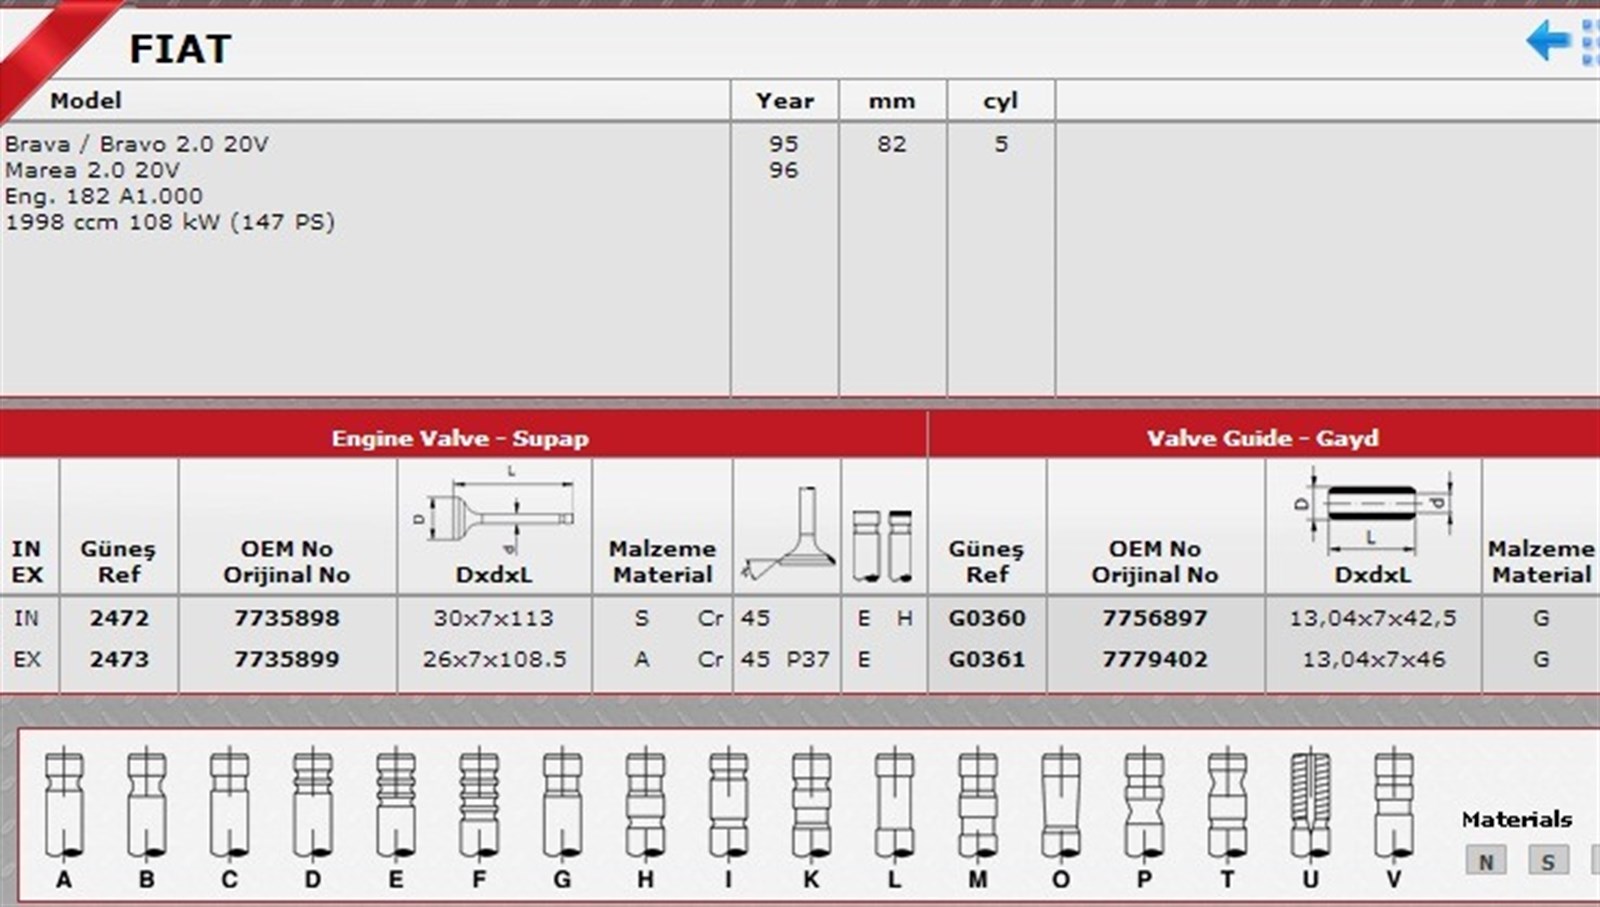Viewport: 1600px width, 907px height.
Task: Switch to the FIAT brand header
Action: point(182,46)
